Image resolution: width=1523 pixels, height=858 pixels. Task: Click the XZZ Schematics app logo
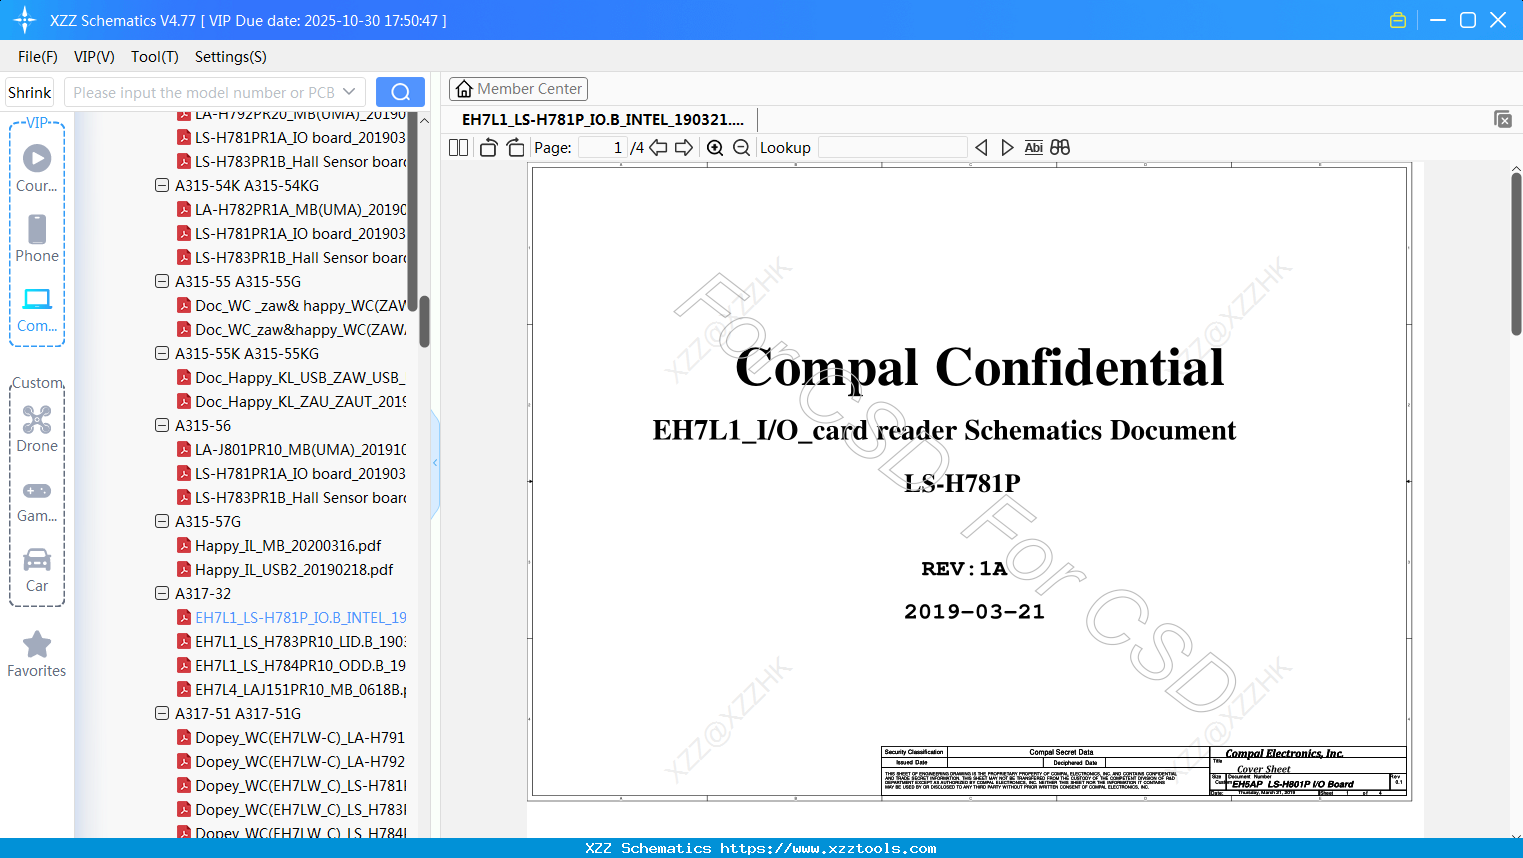tap(25, 20)
